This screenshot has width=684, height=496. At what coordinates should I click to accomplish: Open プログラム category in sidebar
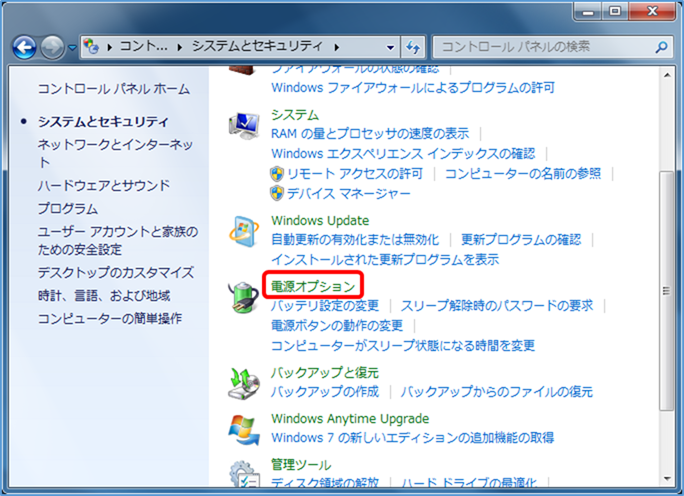68,209
